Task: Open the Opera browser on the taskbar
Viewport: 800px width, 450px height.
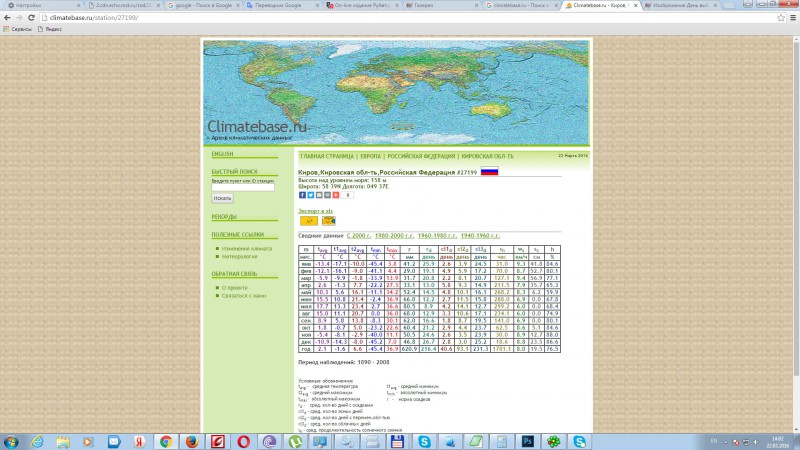Action: click(x=243, y=441)
